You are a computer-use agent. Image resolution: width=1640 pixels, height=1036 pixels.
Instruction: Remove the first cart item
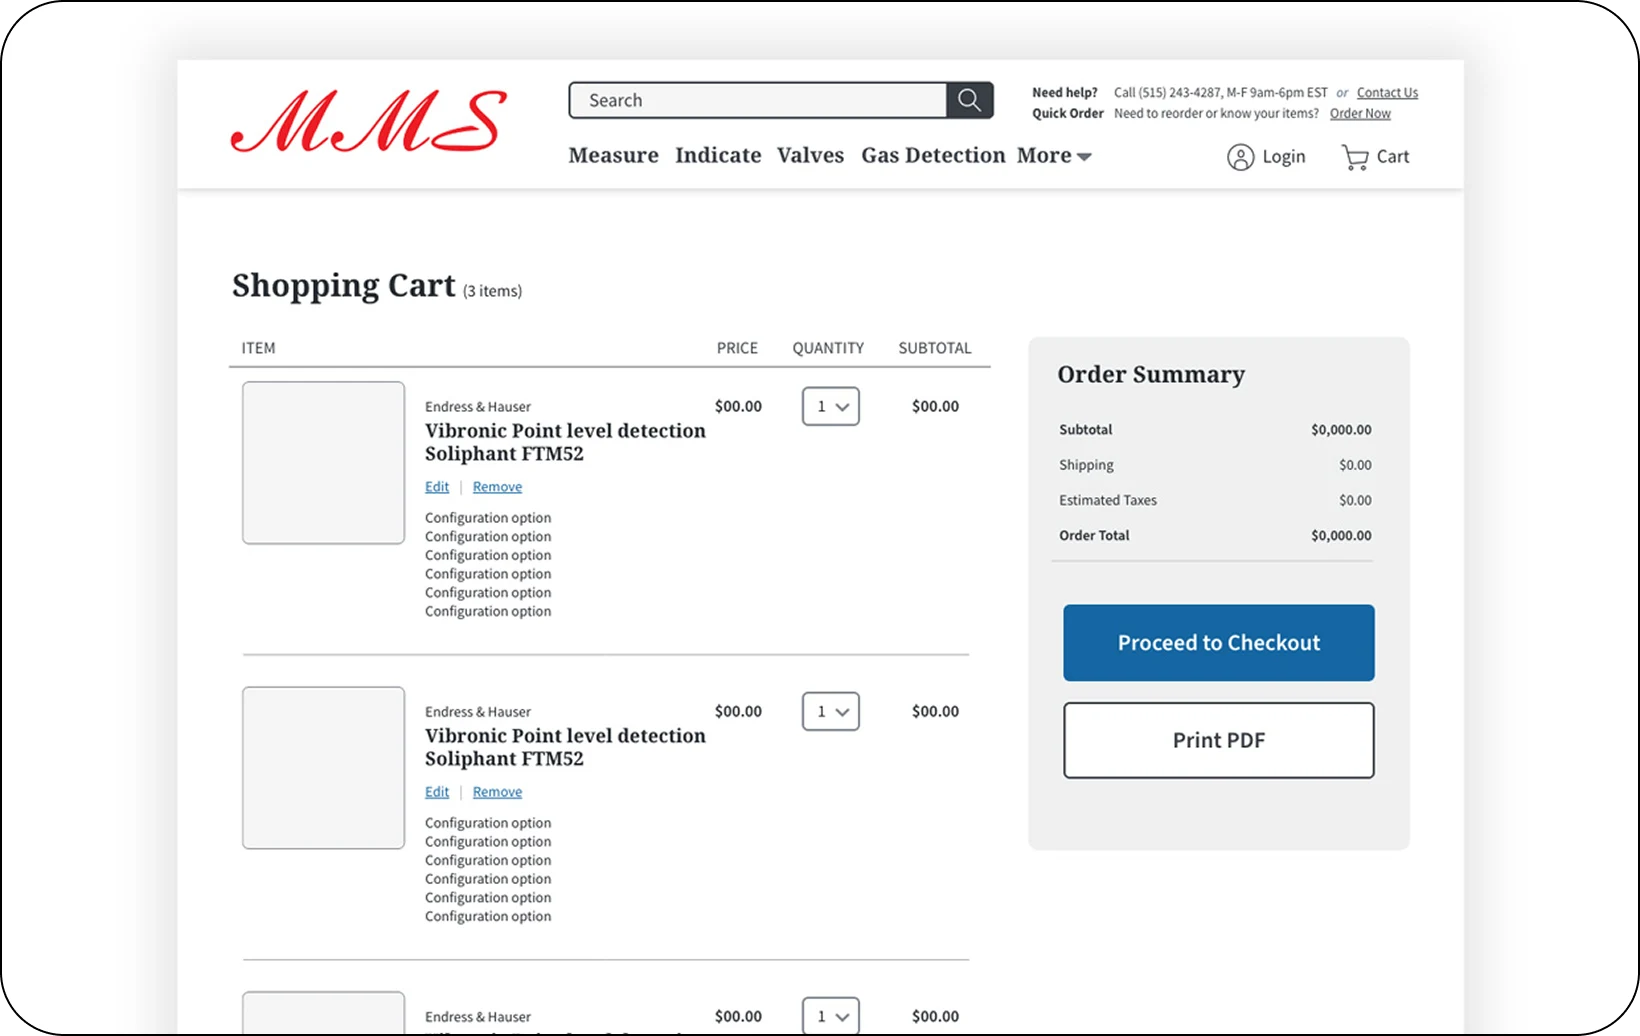click(x=497, y=487)
